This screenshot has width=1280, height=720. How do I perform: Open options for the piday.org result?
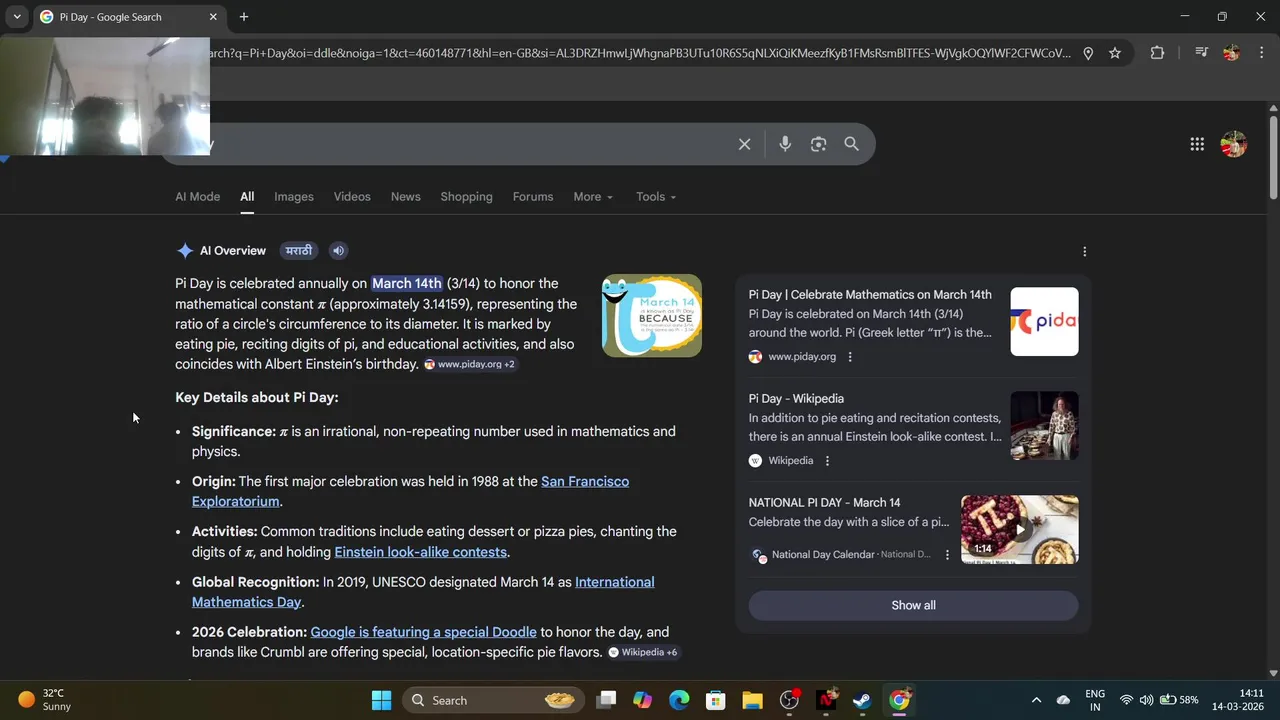coord(850,357)
